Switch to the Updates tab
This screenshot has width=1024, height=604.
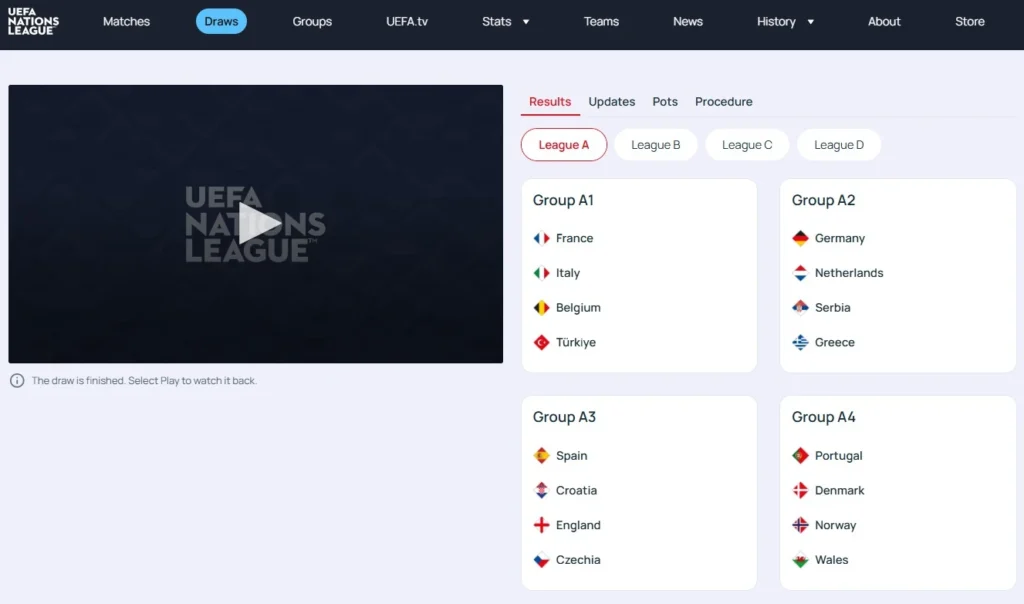tap(611, 102)
